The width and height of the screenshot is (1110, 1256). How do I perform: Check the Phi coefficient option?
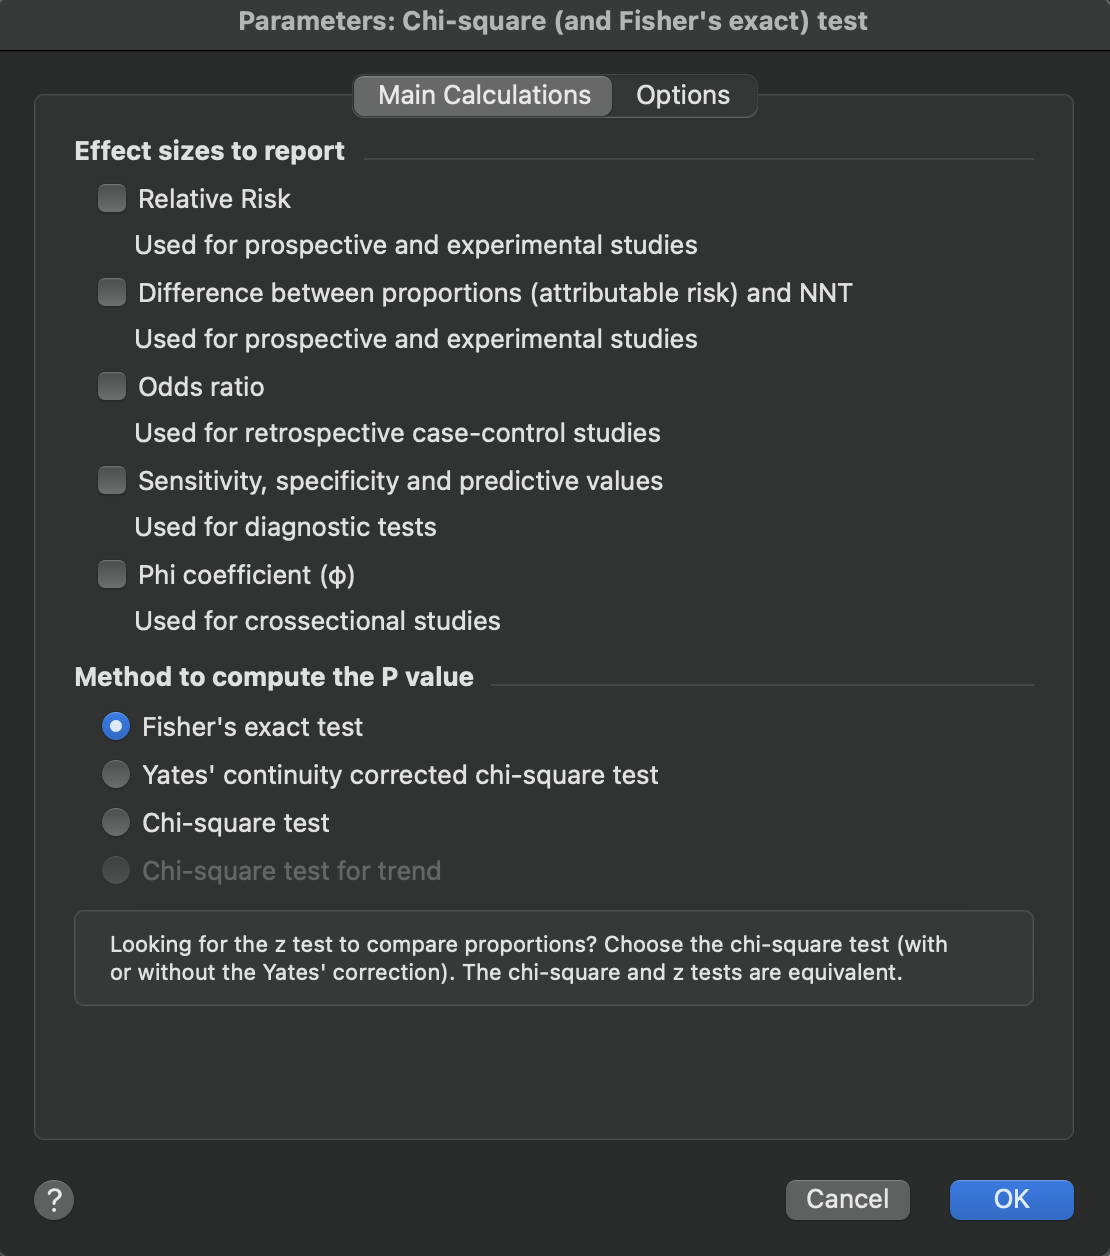pyautogui.click(x=112, y=574)
